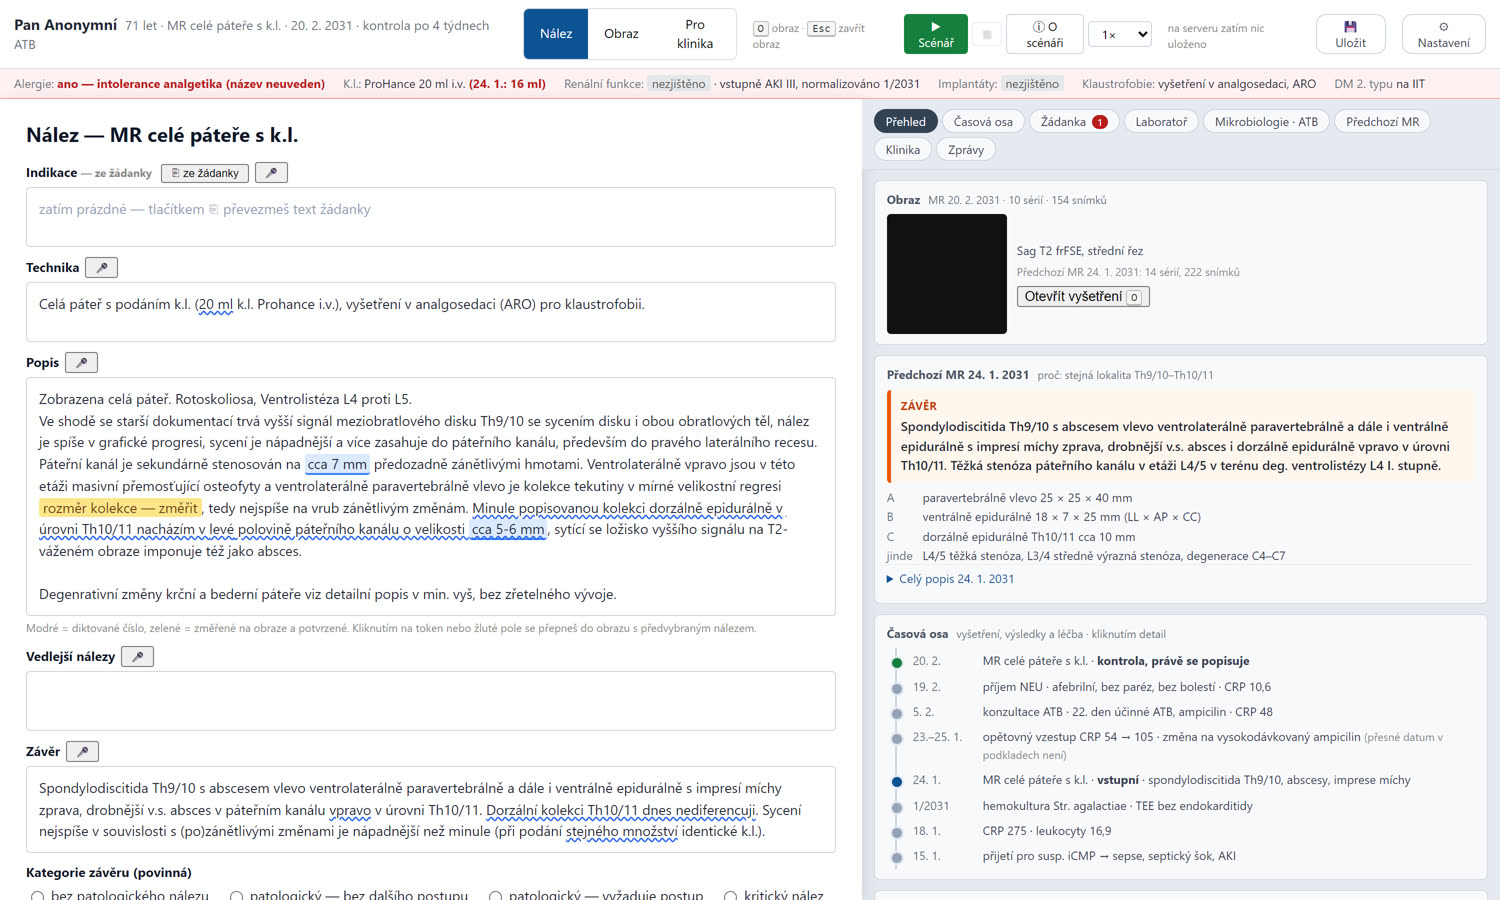Start dictation for the Technika section
The width and height of the screenshot is (1500, 900).
tap(101, 268)
